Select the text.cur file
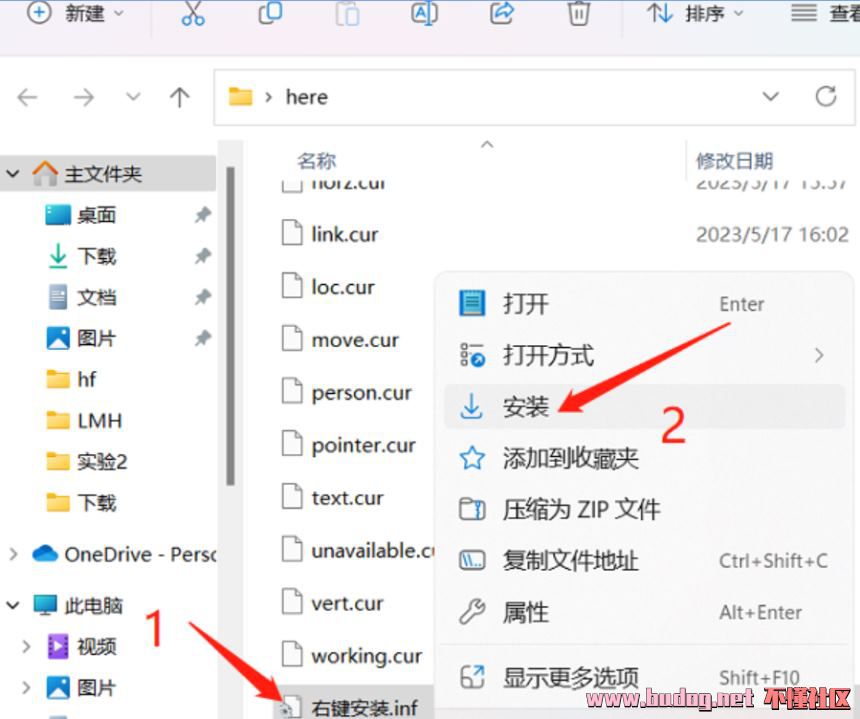Screen dimensions: 860x719 pyautogui.click(x=347, y=498)
